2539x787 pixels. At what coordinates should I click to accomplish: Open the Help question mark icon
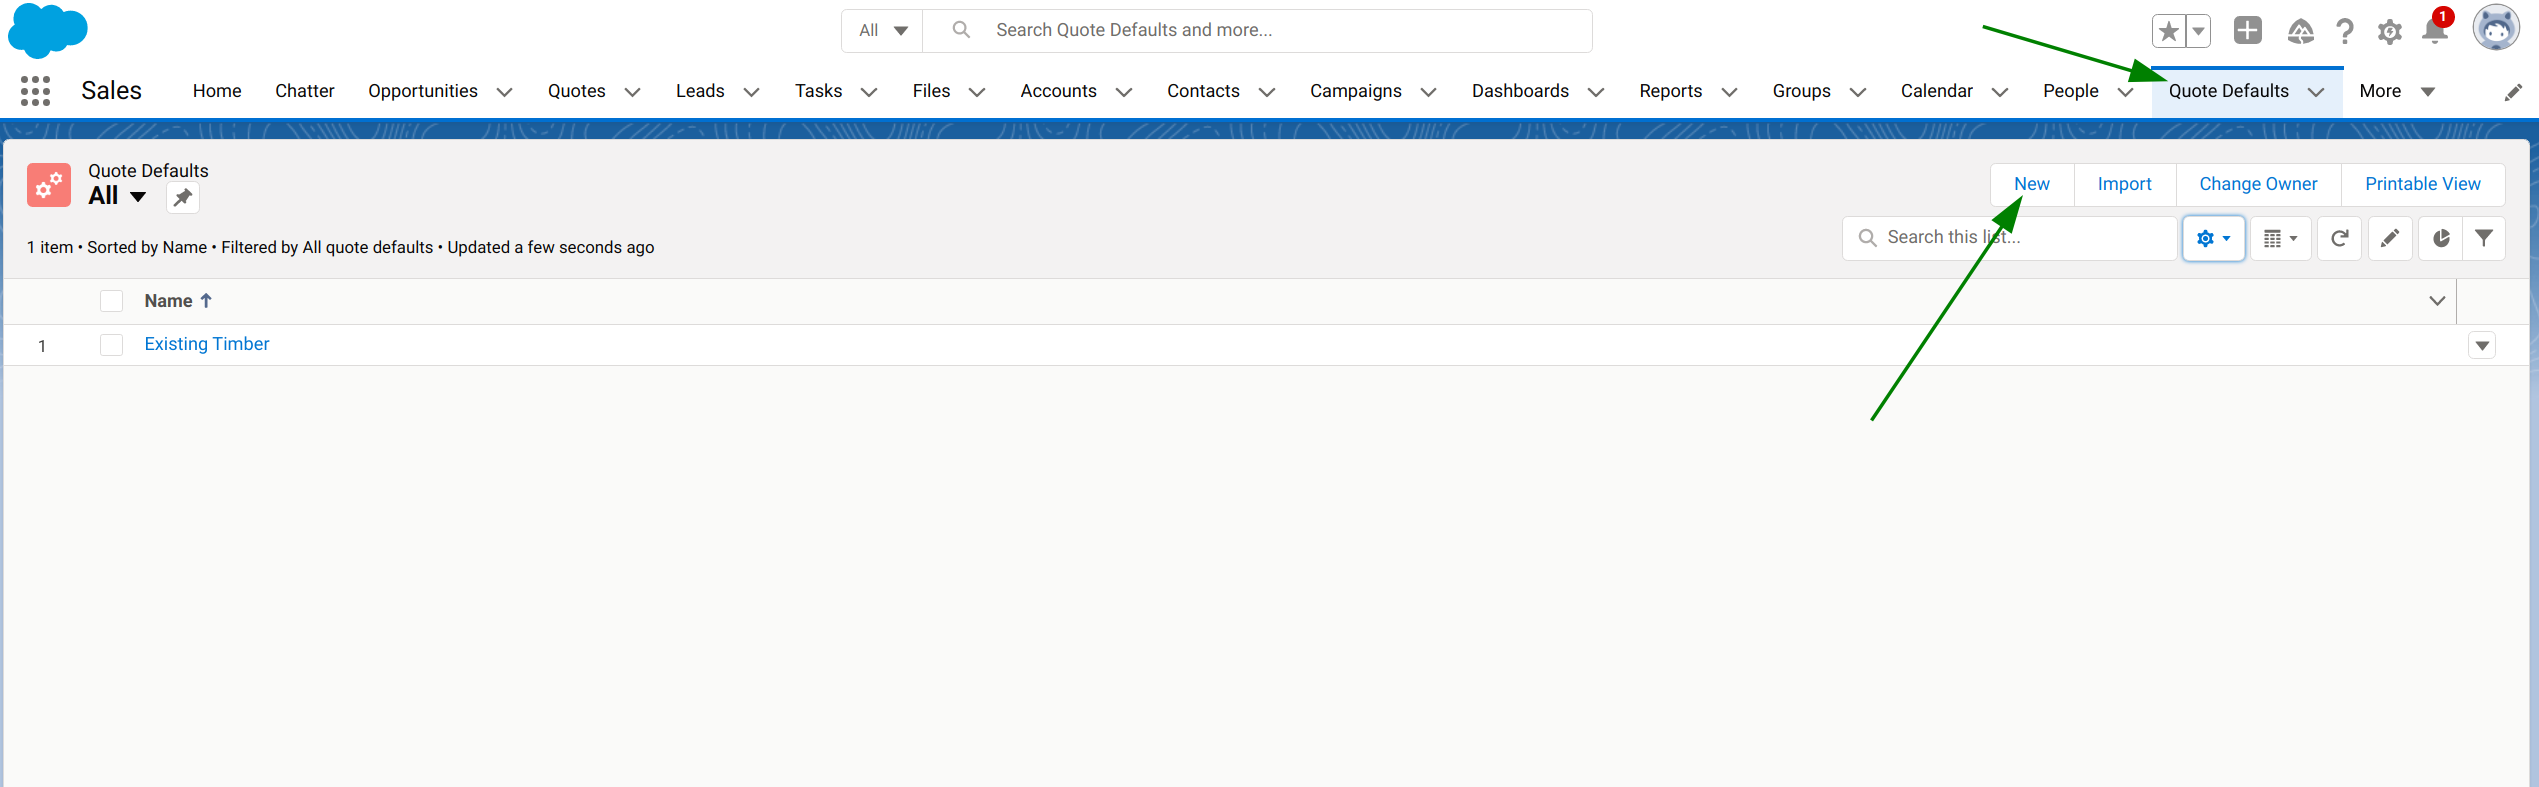(2344, 32)
